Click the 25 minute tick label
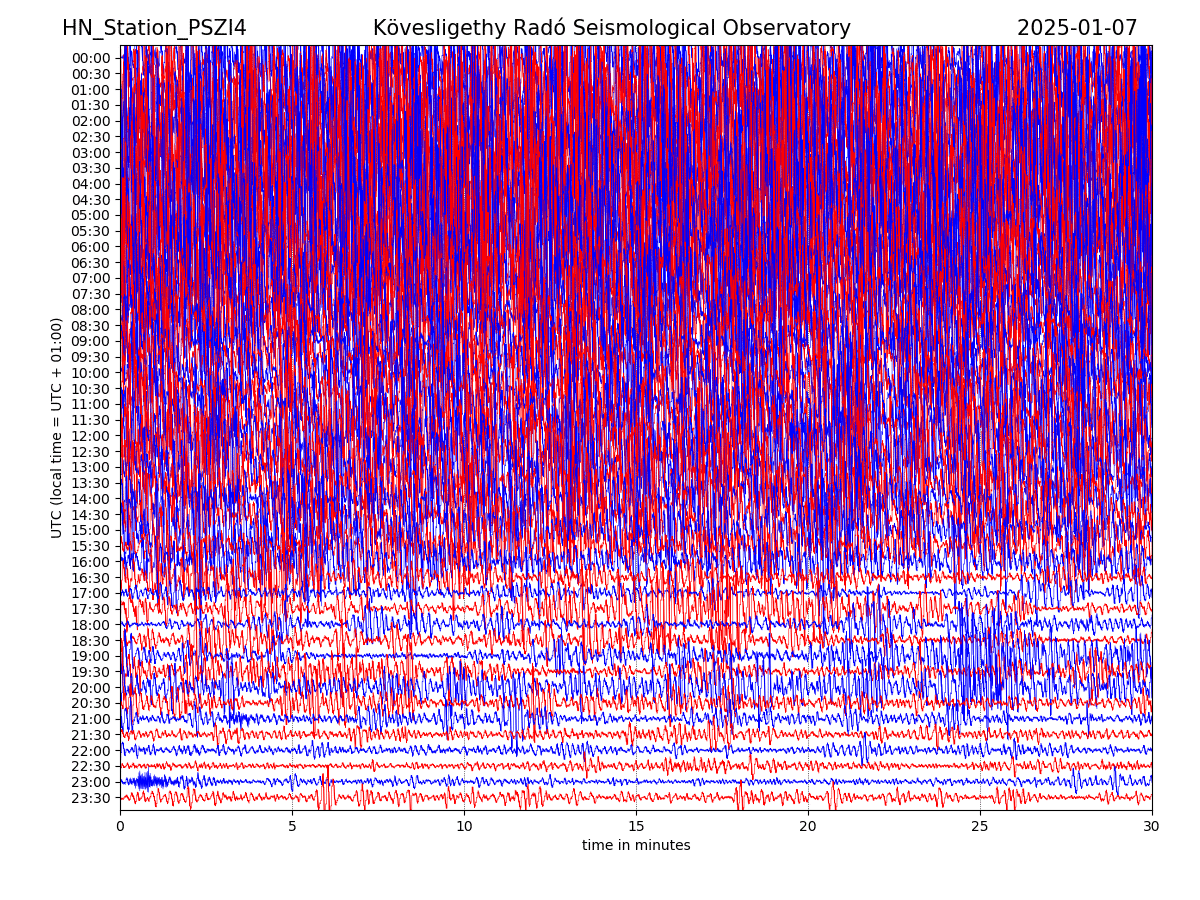1200x900 pixels. click(x=980, y=826)
